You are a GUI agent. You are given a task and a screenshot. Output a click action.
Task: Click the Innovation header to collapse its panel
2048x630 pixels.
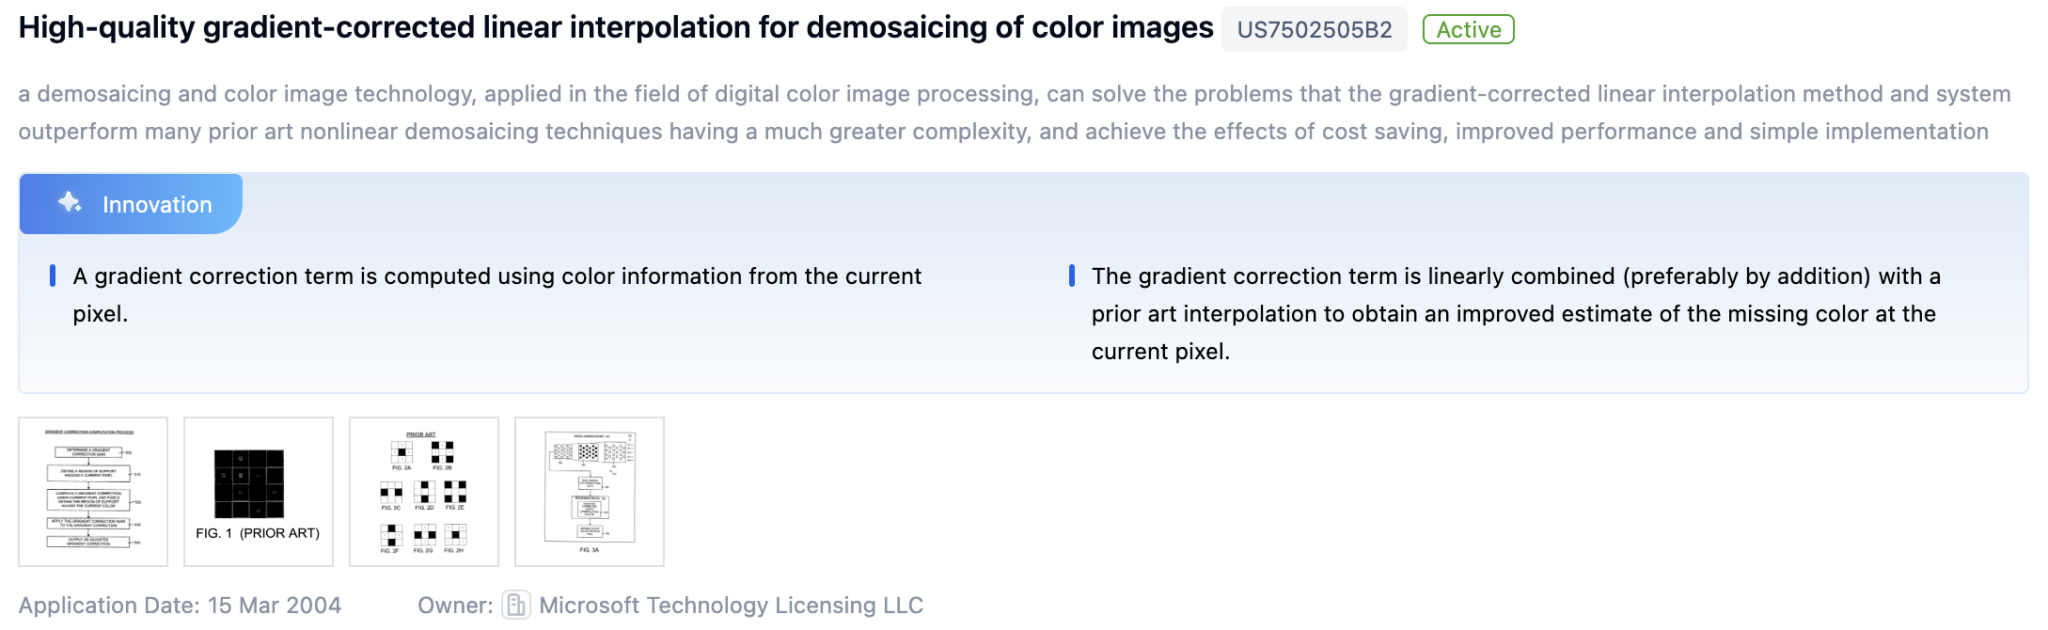point(130,204)
